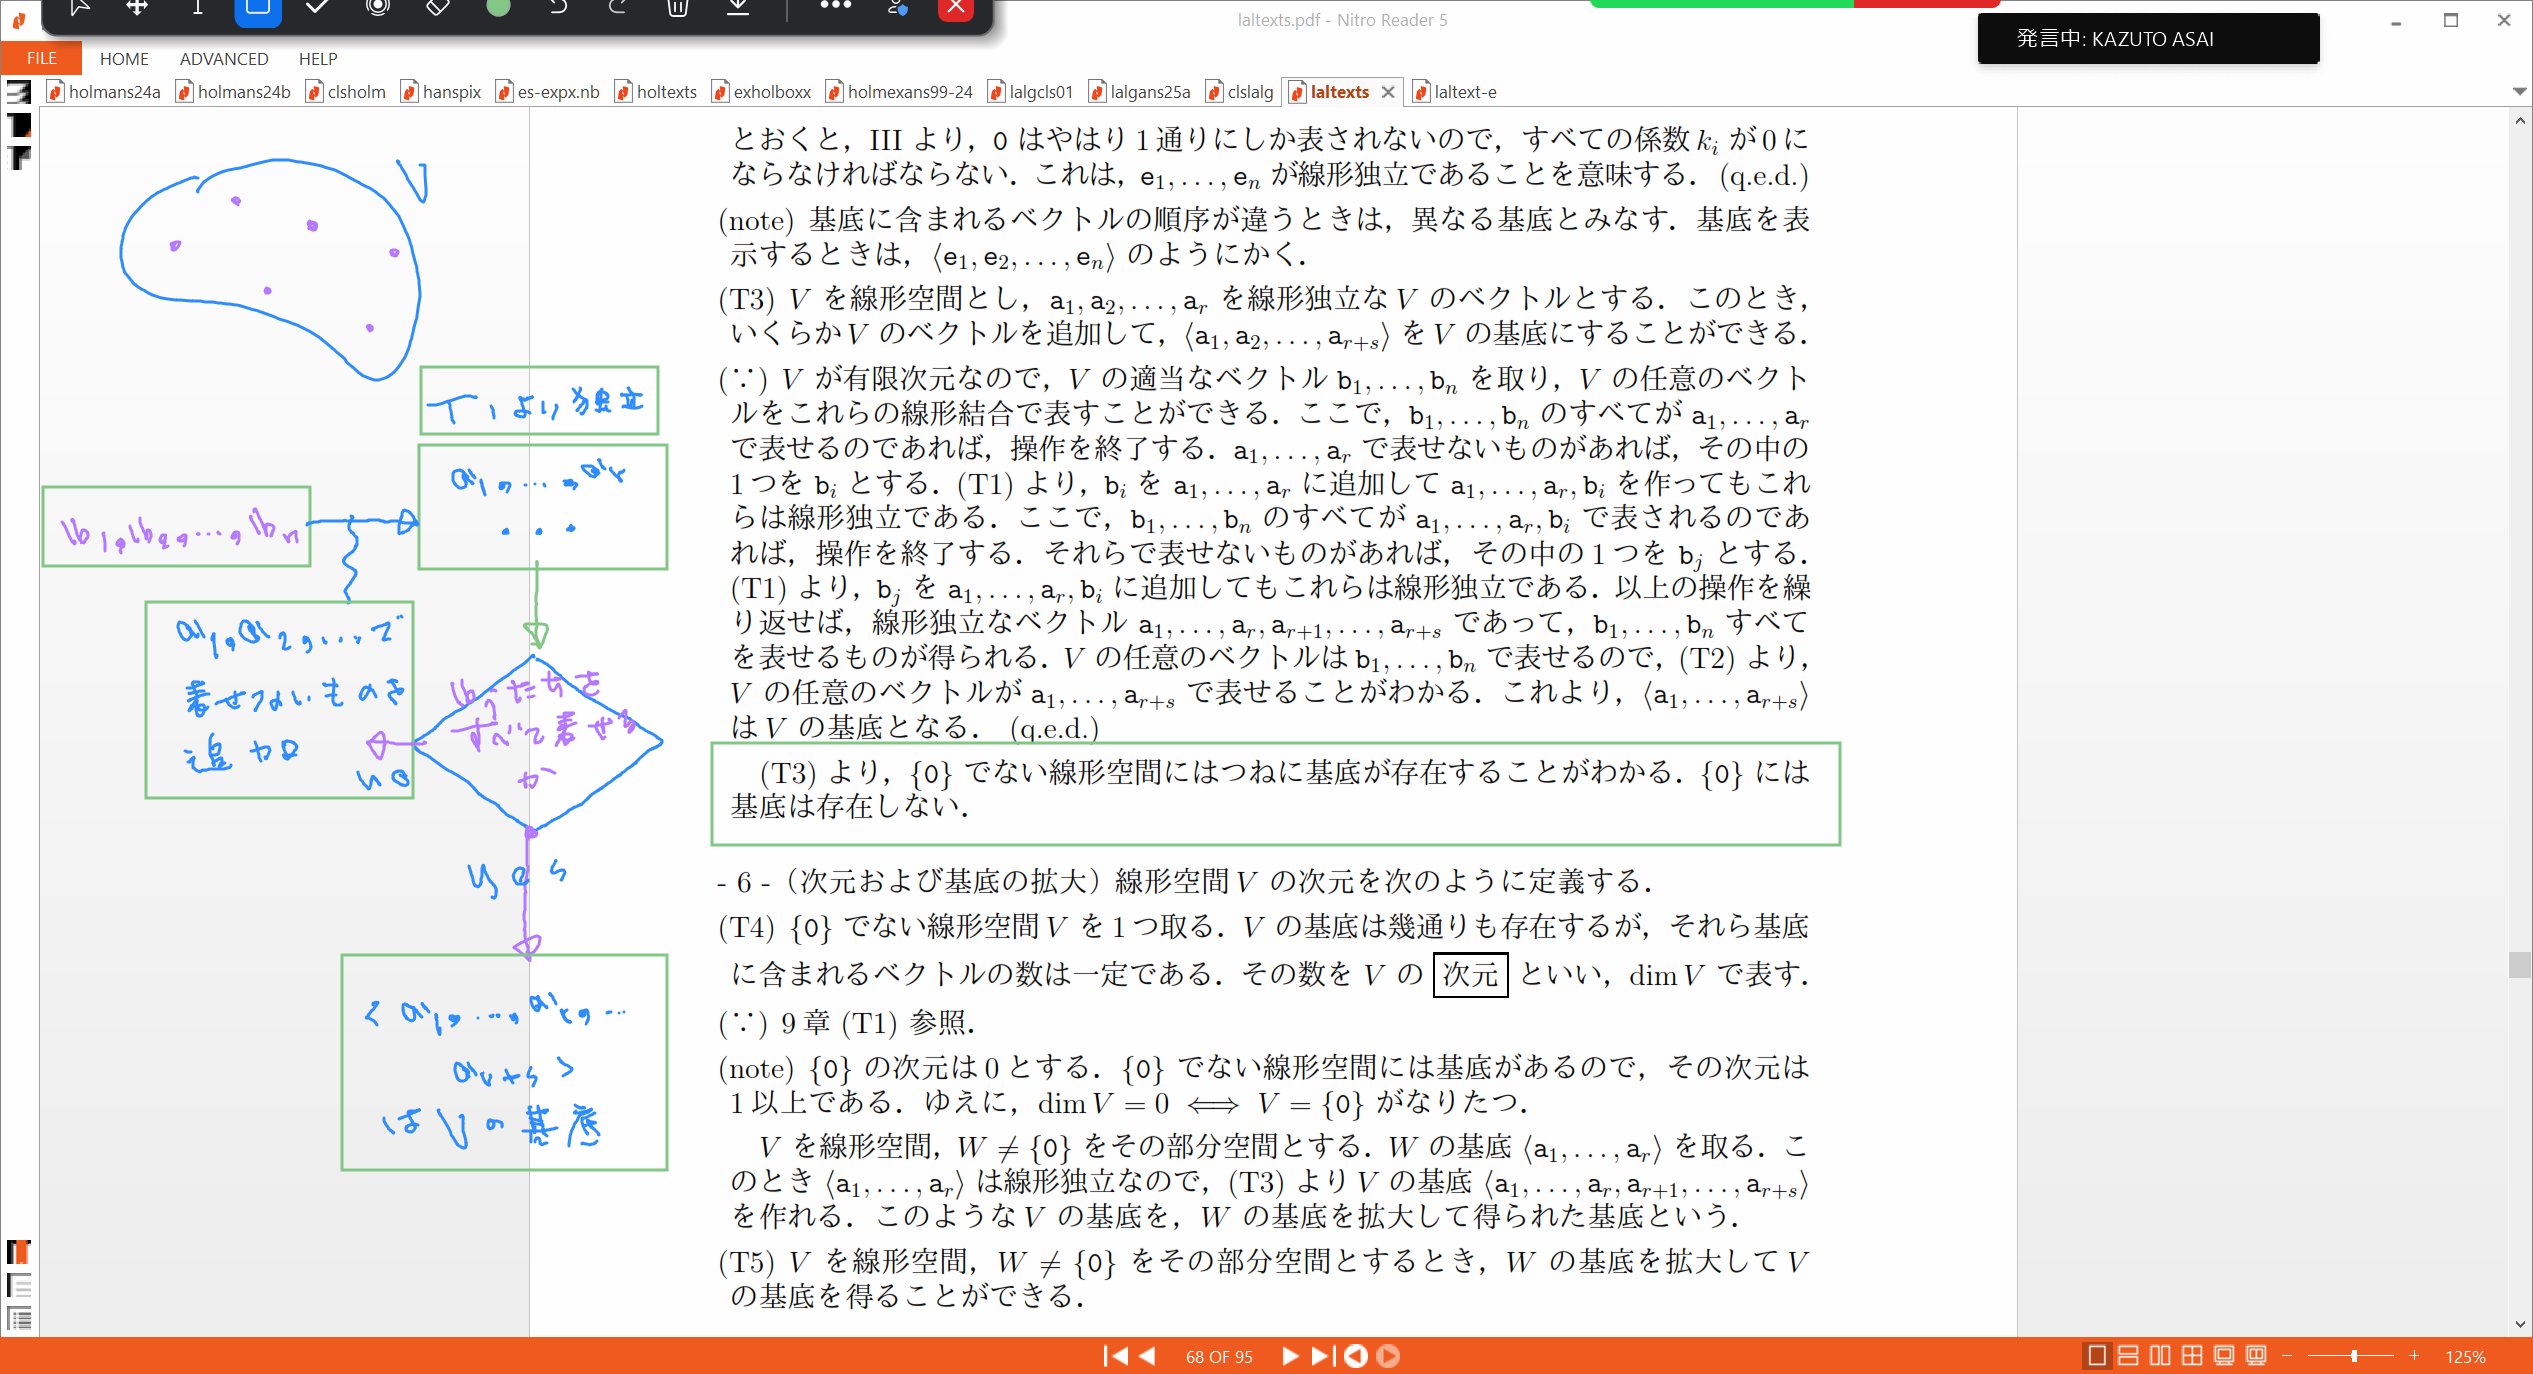This screenshot has height=1374, width=2533.
Task: Switch to the exholboxx document tab
Action: 762,92
